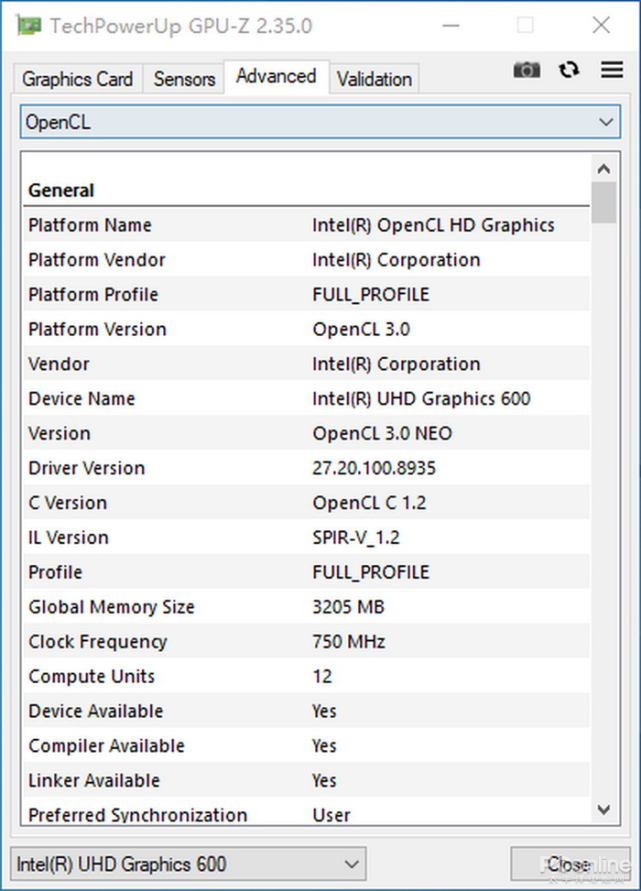Screen dimensions: 641x891
Task: Minimize the GPU-Z window
Action: click(447, 25)
